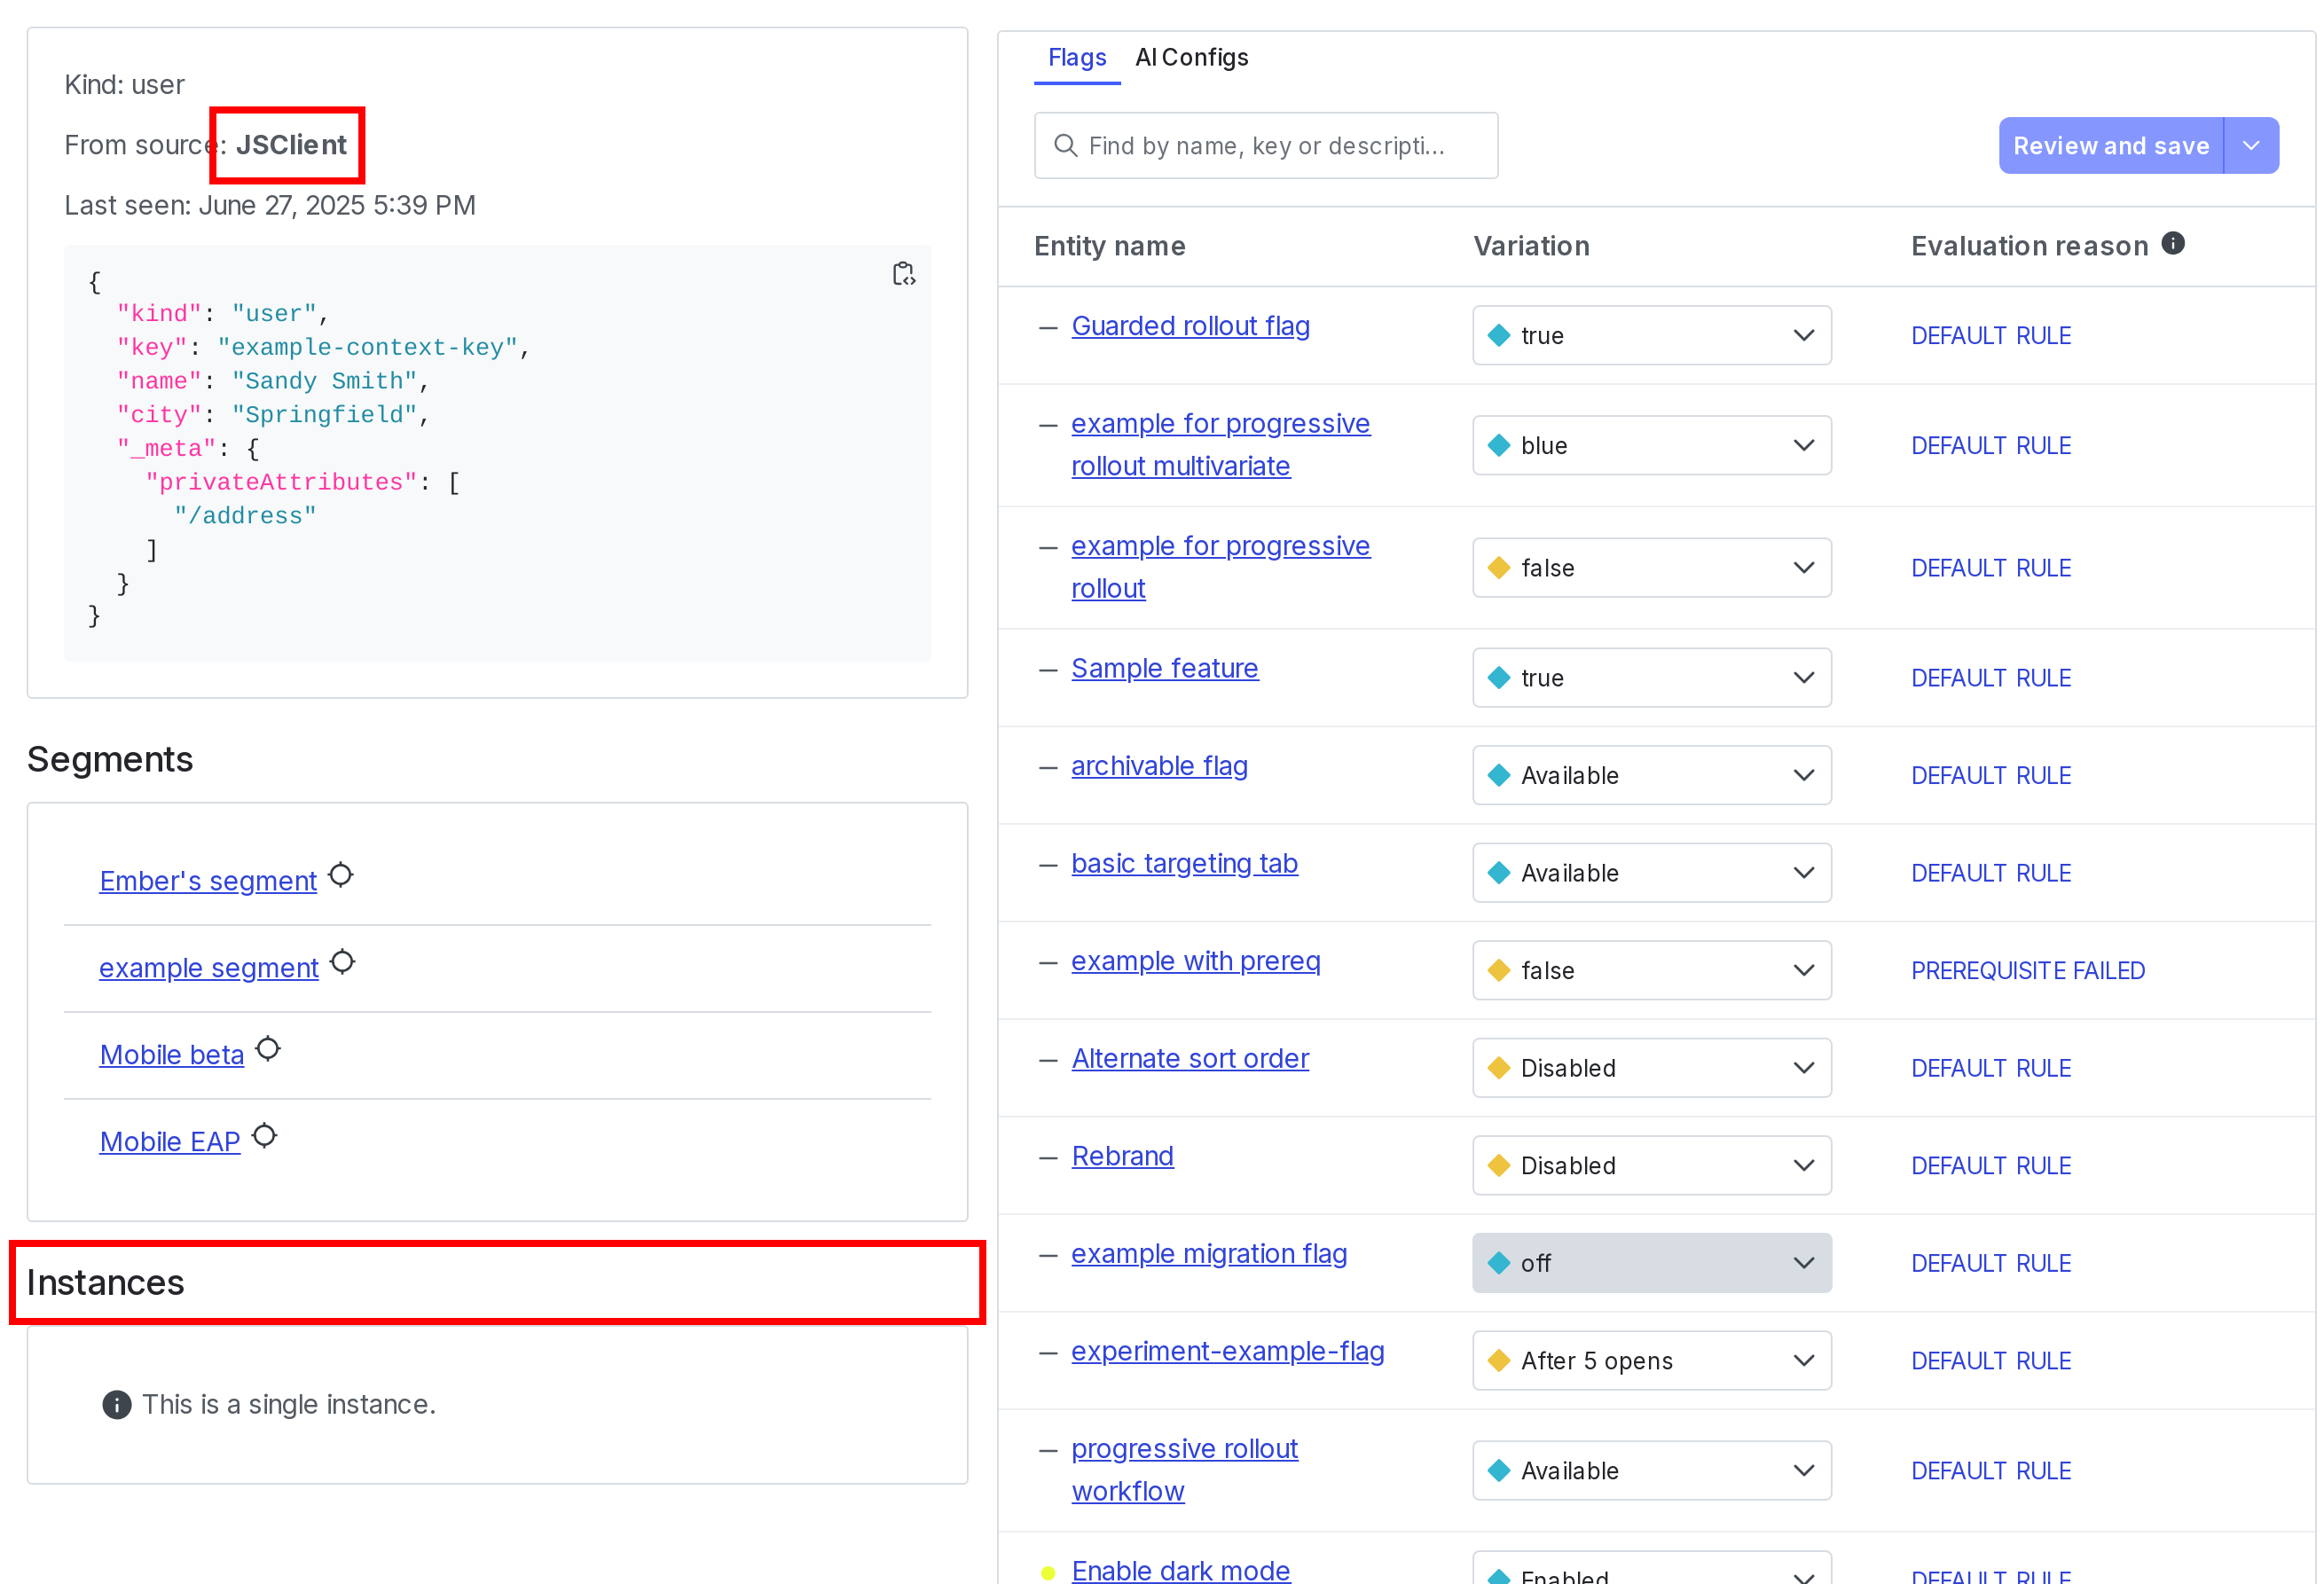Viewport: 2324px width, 1584px height.
Task: Open the example with prereq link
Action: tap(1196, 961)
